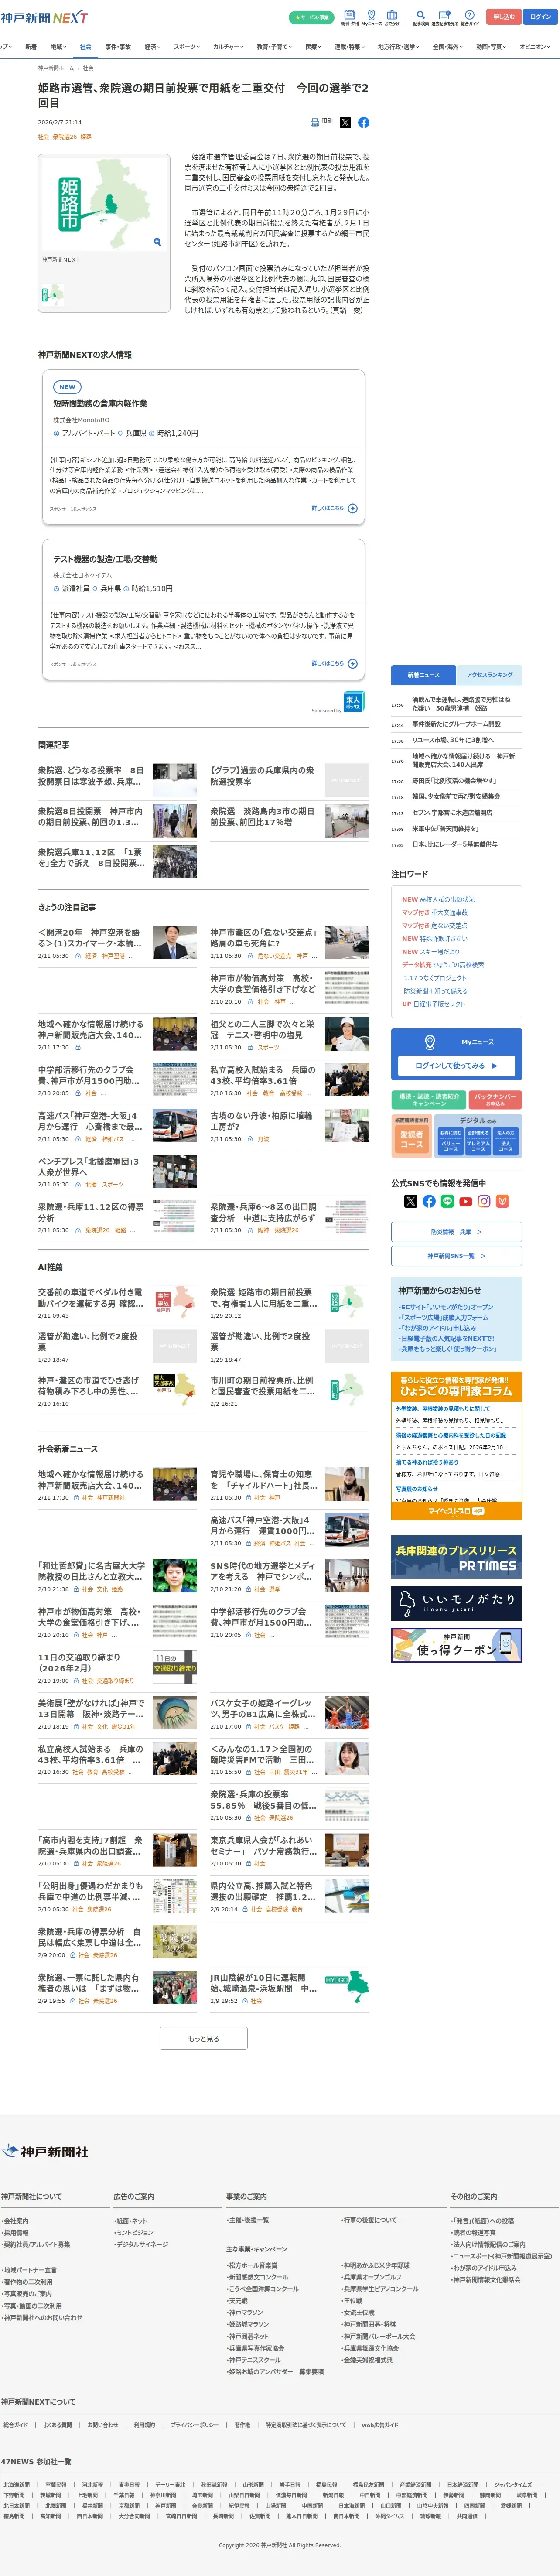Open the official YouTube icon under 公式SNS
This screenshot has height=2576, width=560.
coord(465,1201)
